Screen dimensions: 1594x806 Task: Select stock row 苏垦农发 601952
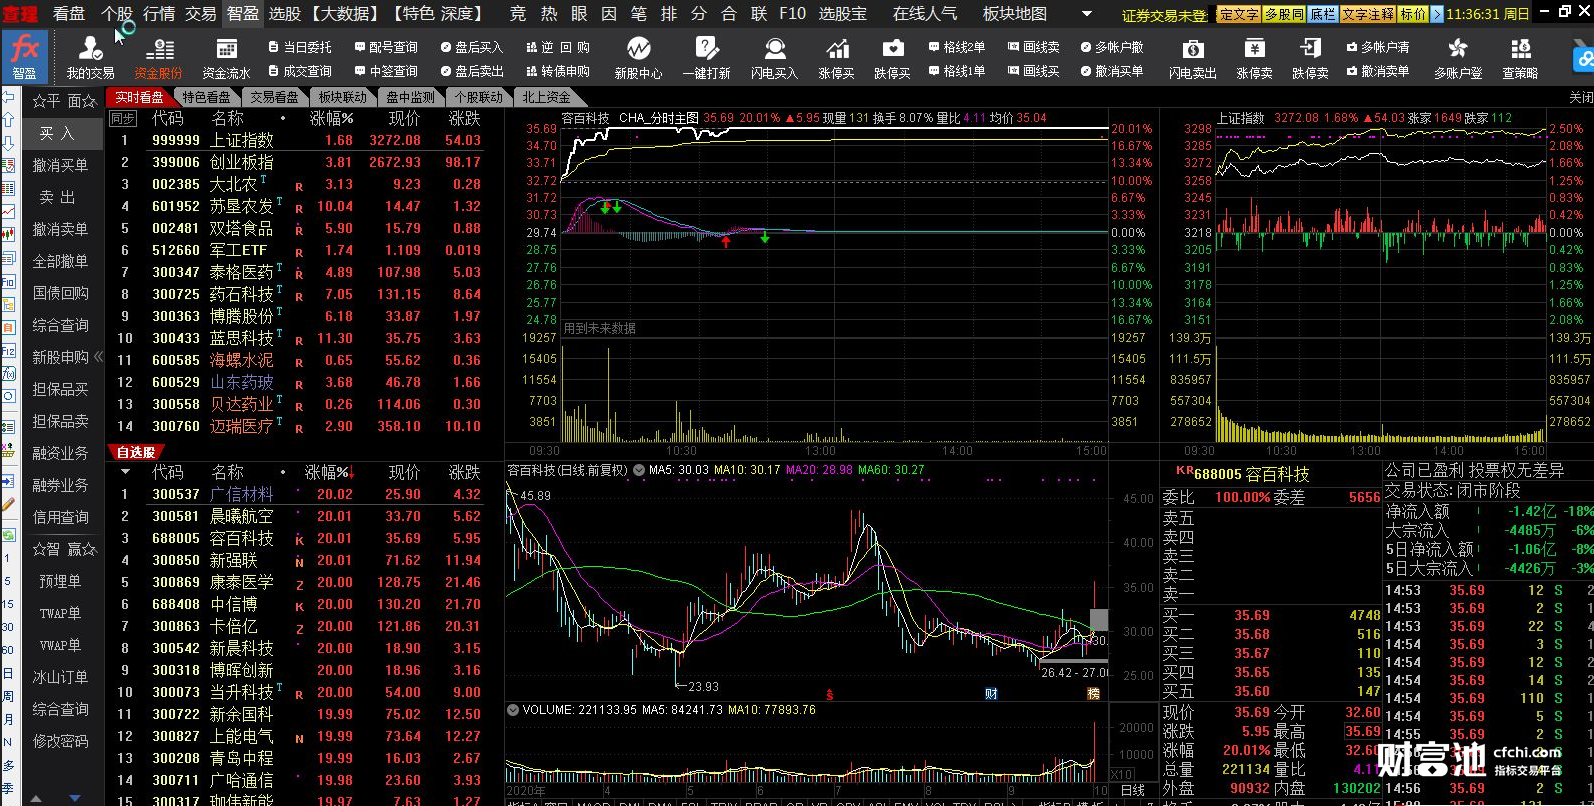(304, 206)
